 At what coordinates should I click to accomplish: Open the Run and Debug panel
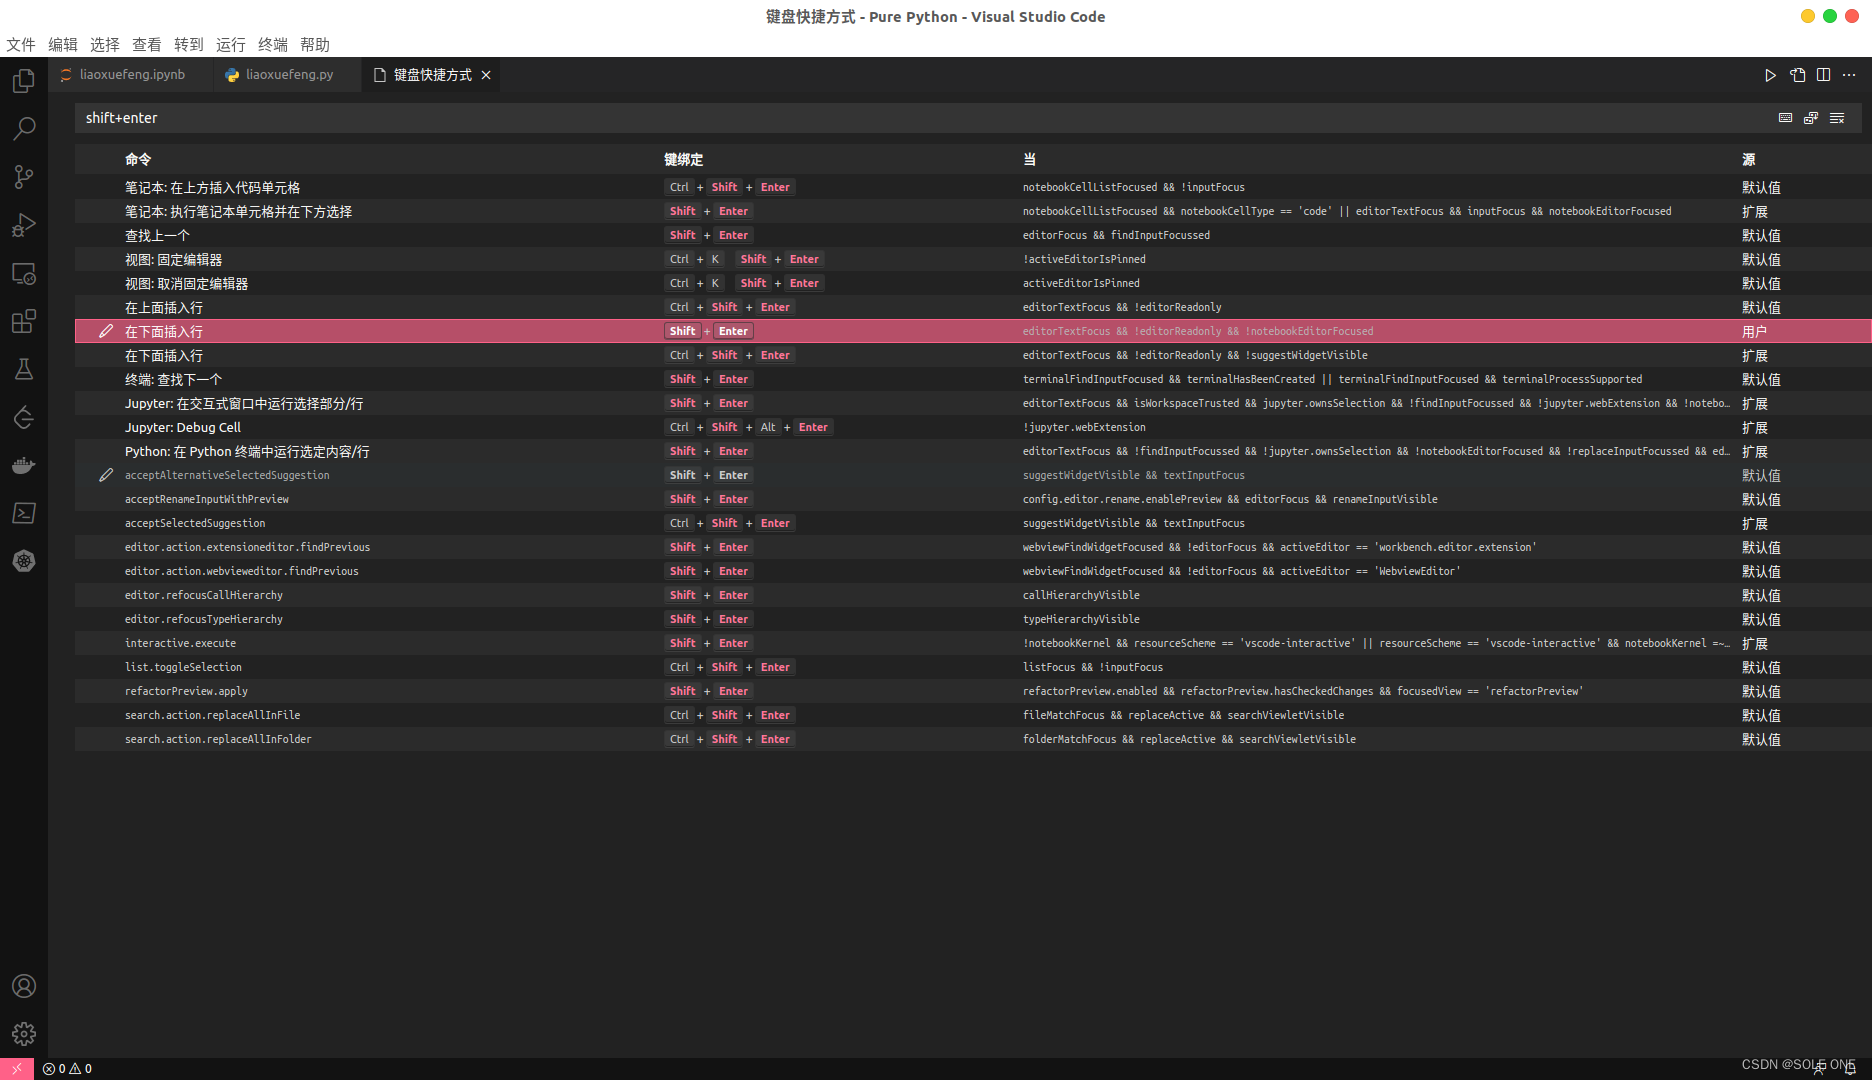(24, 225)
